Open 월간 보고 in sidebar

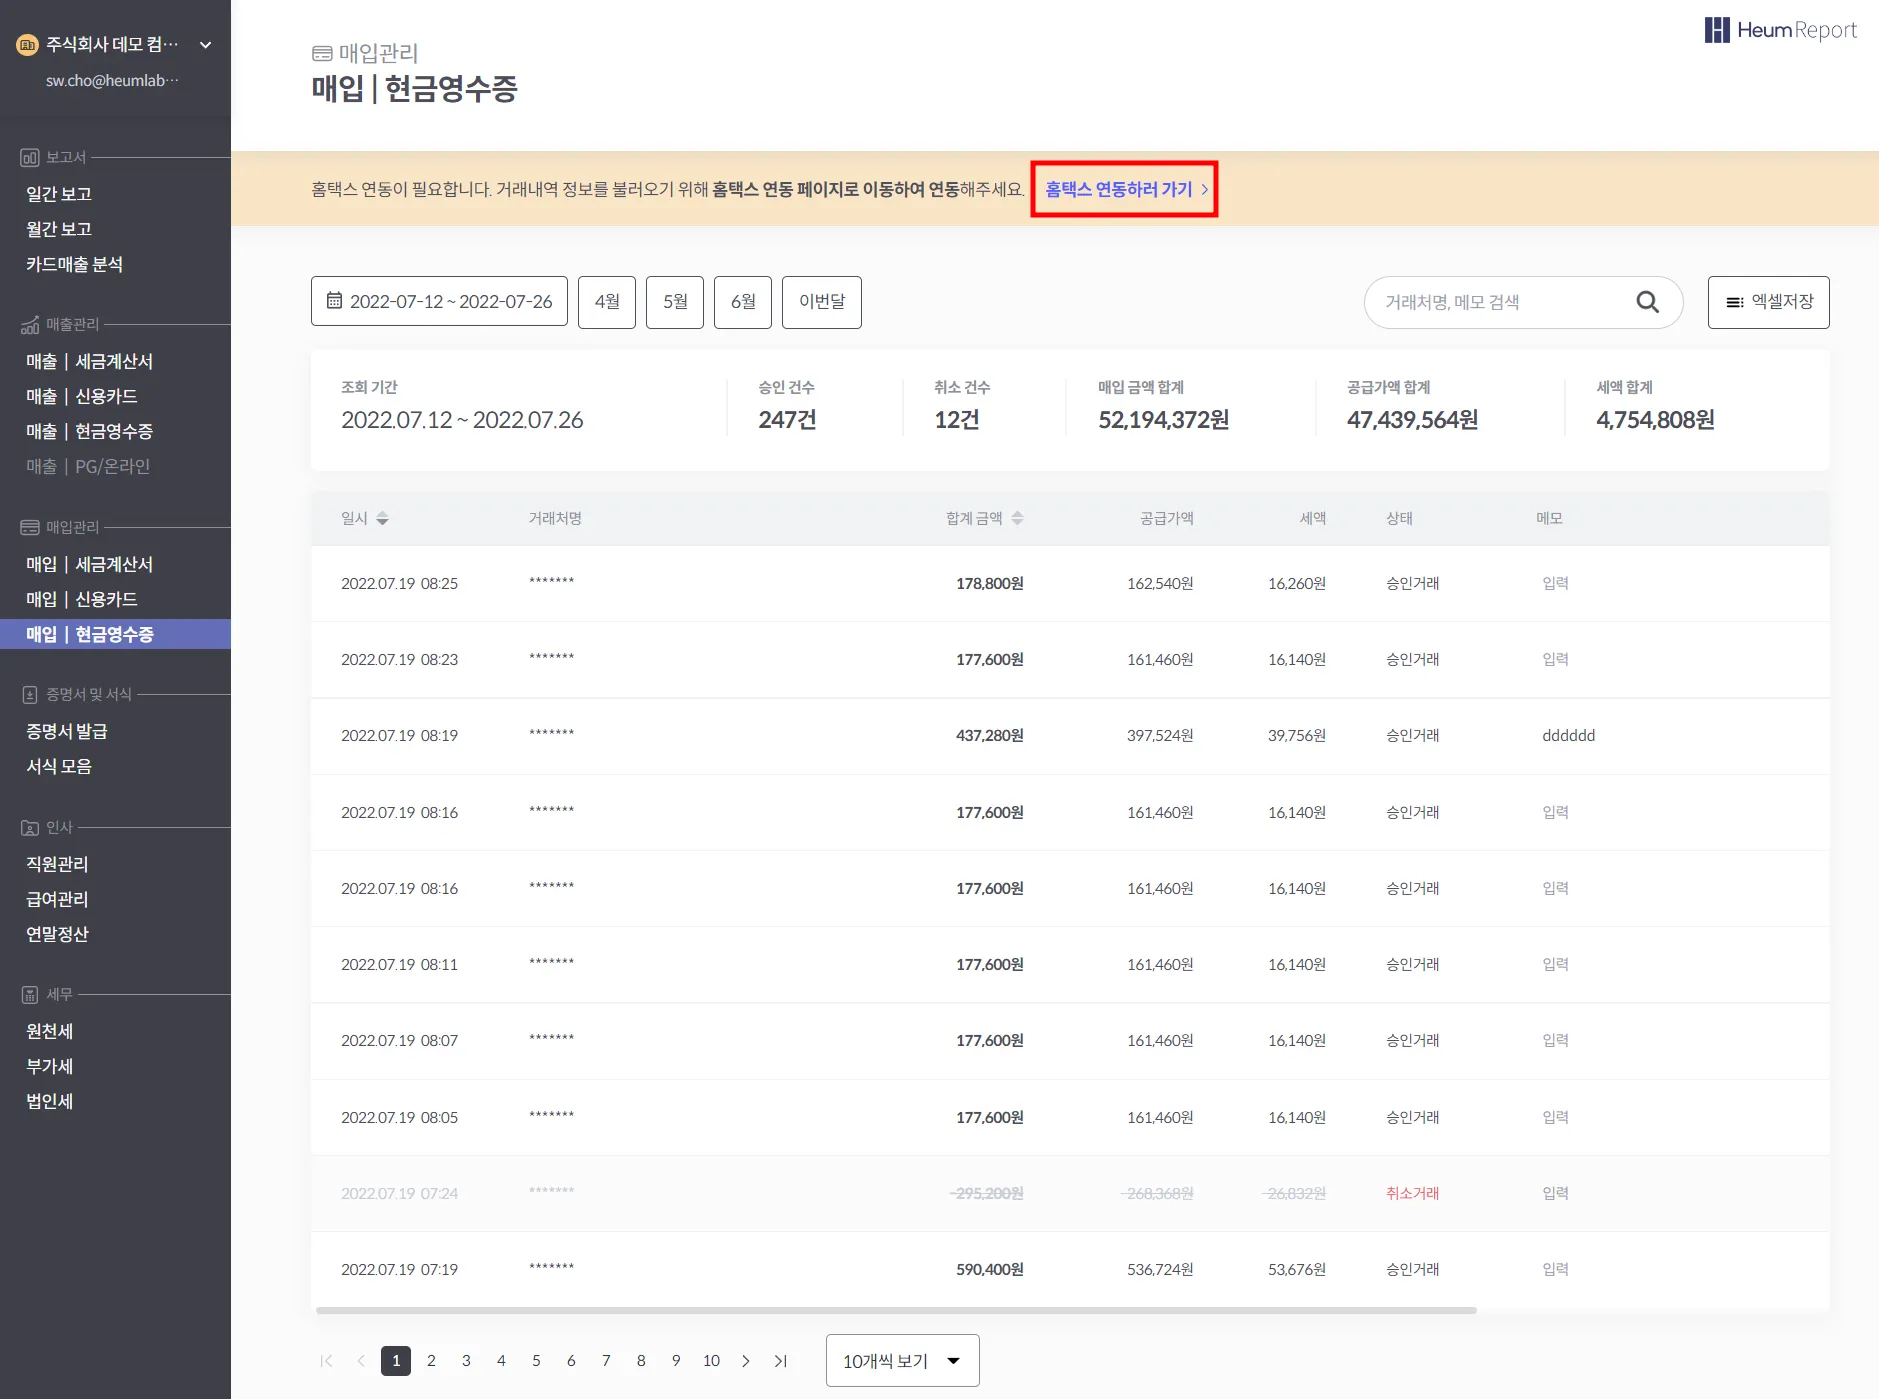coord(59,229)
